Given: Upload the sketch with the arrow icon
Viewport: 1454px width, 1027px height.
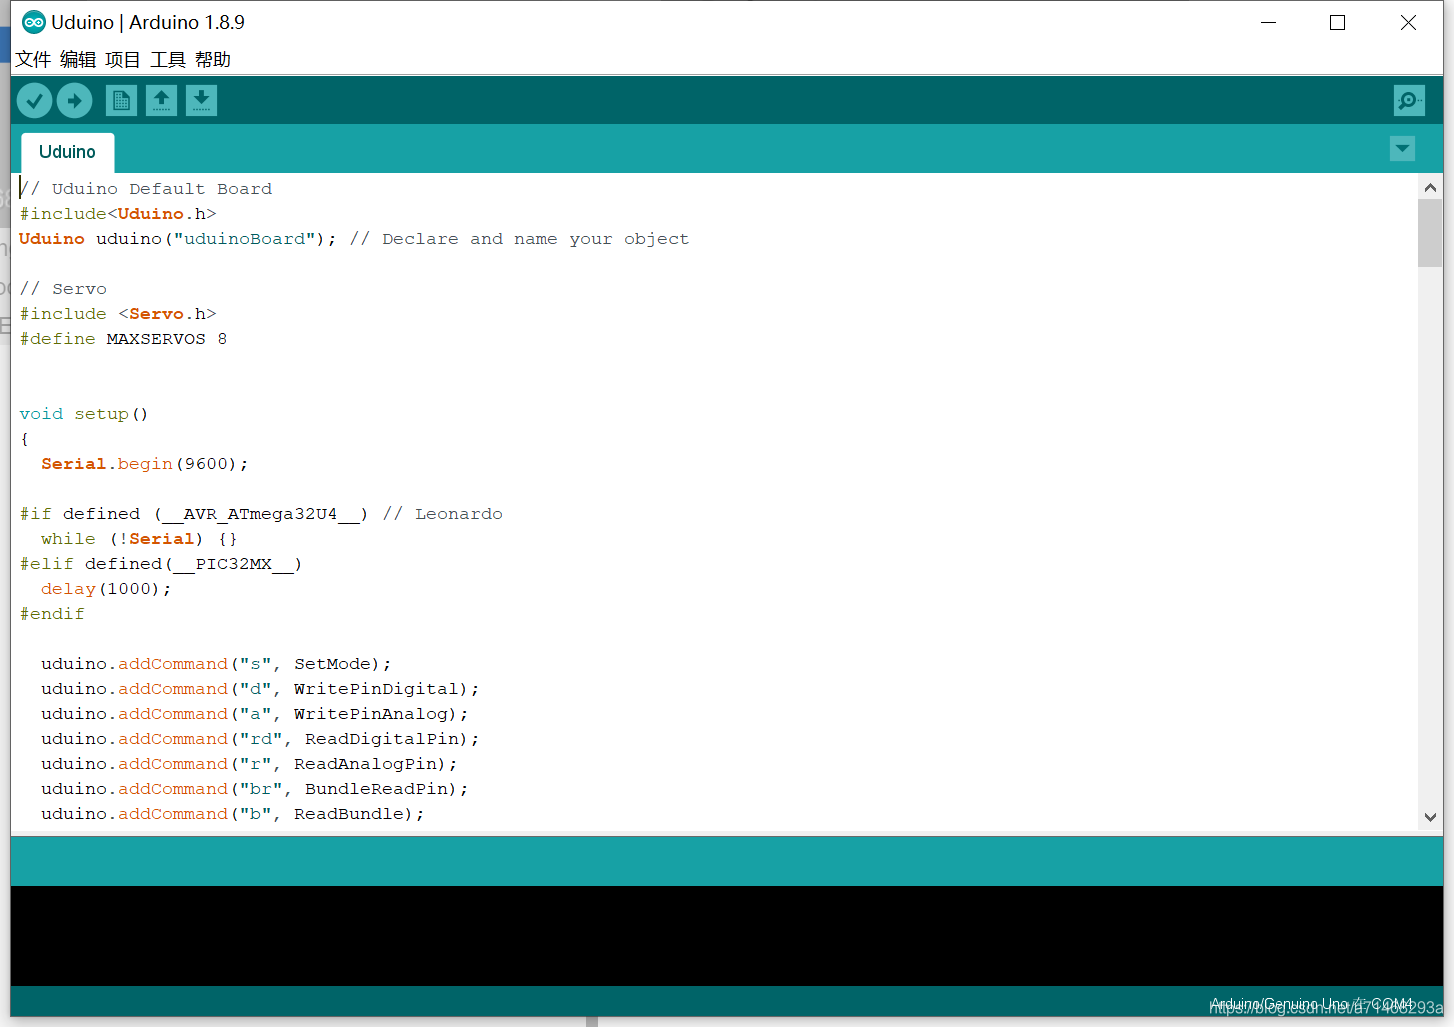Looking at the screenshot, I should tap(74, 100).
